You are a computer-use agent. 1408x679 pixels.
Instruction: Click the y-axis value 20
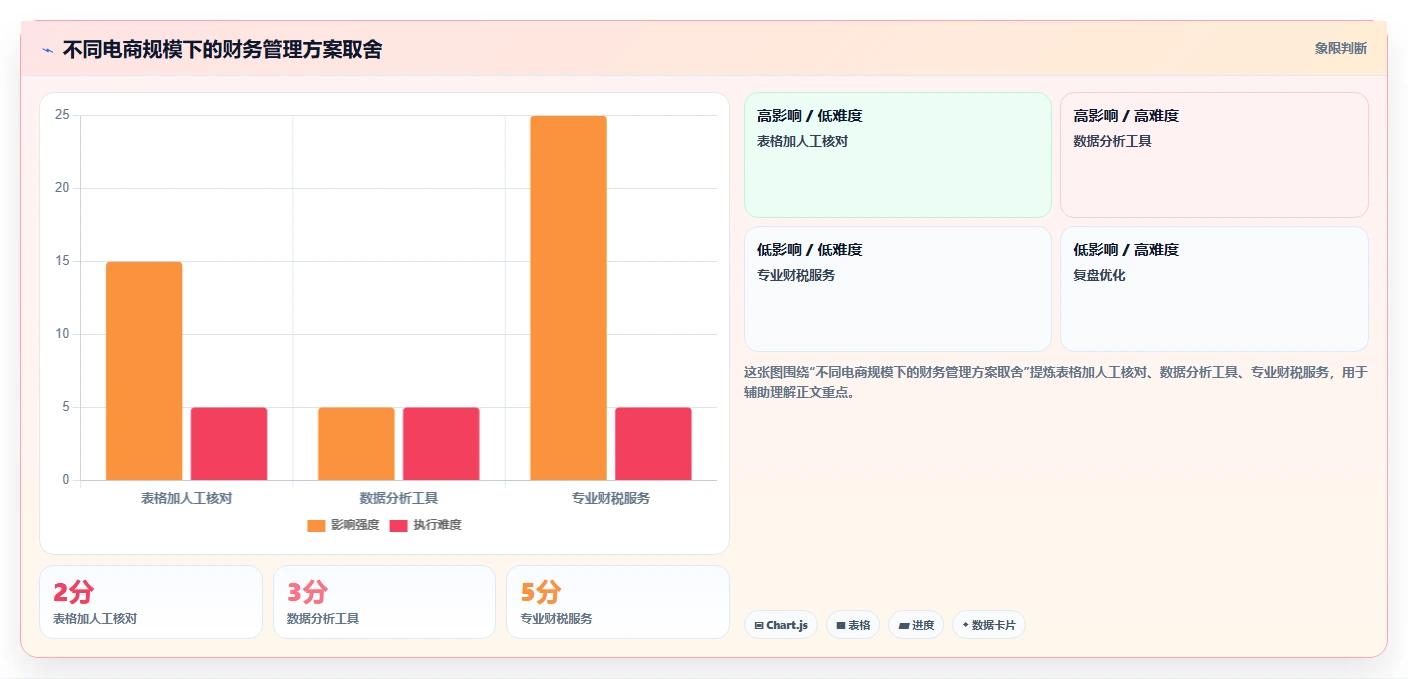pos(62,188)
